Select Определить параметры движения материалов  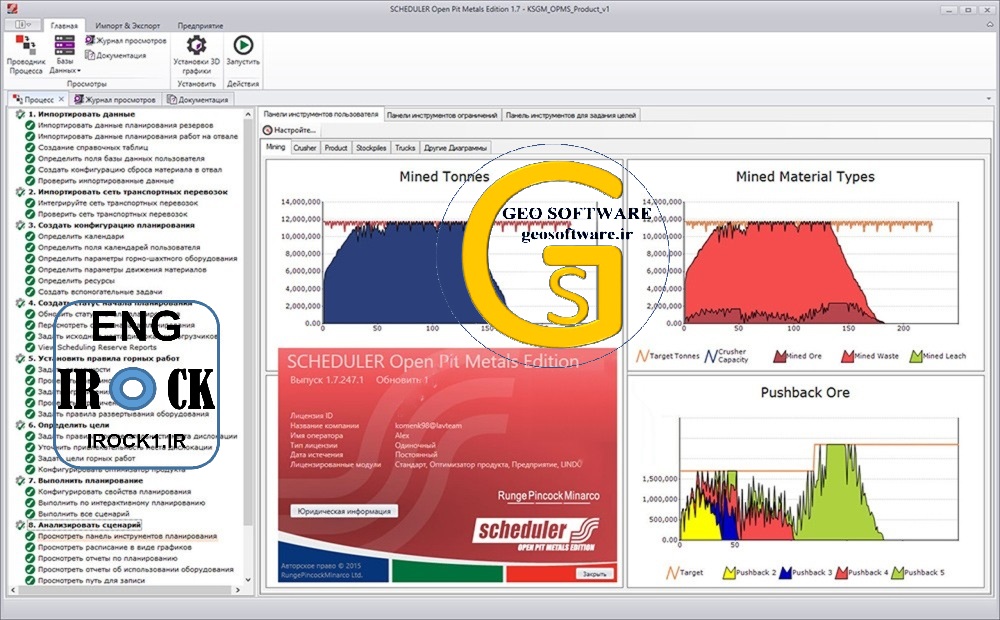coord(122,270)
